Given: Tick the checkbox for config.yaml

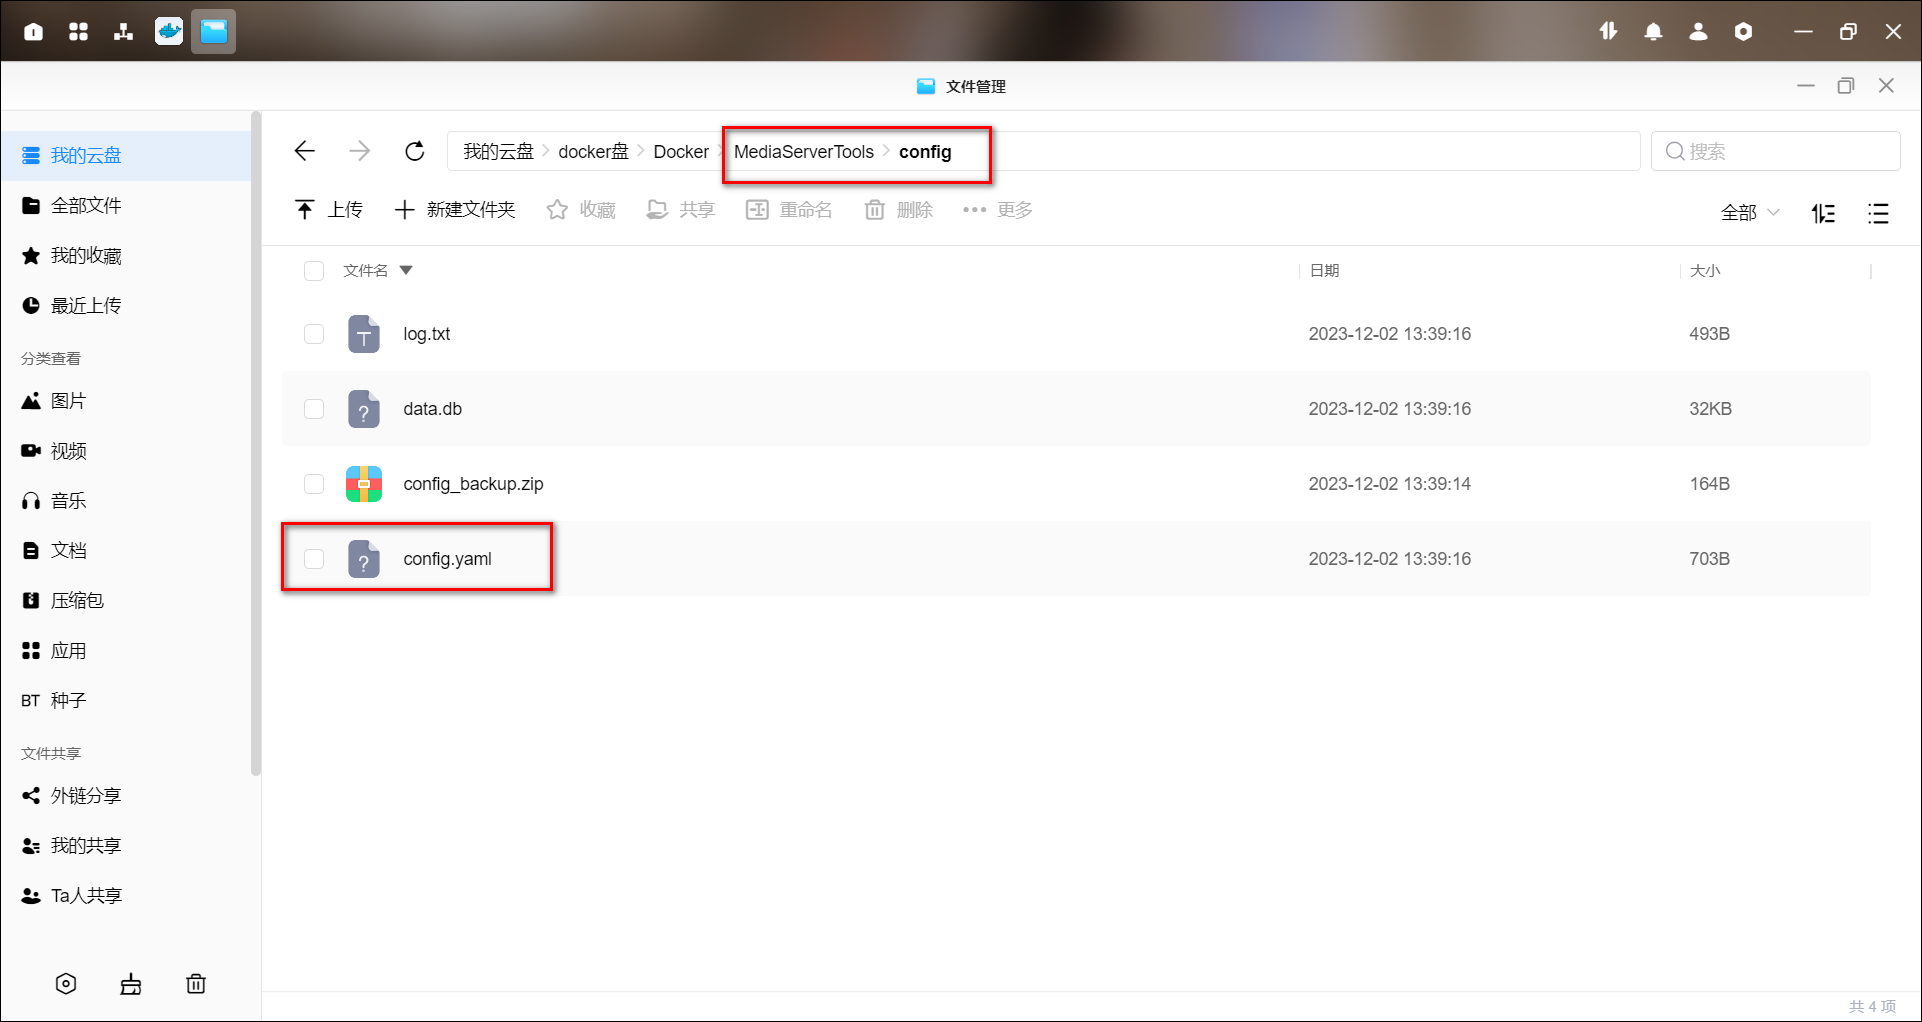Looking at the screenshot, I should (314, 559).
